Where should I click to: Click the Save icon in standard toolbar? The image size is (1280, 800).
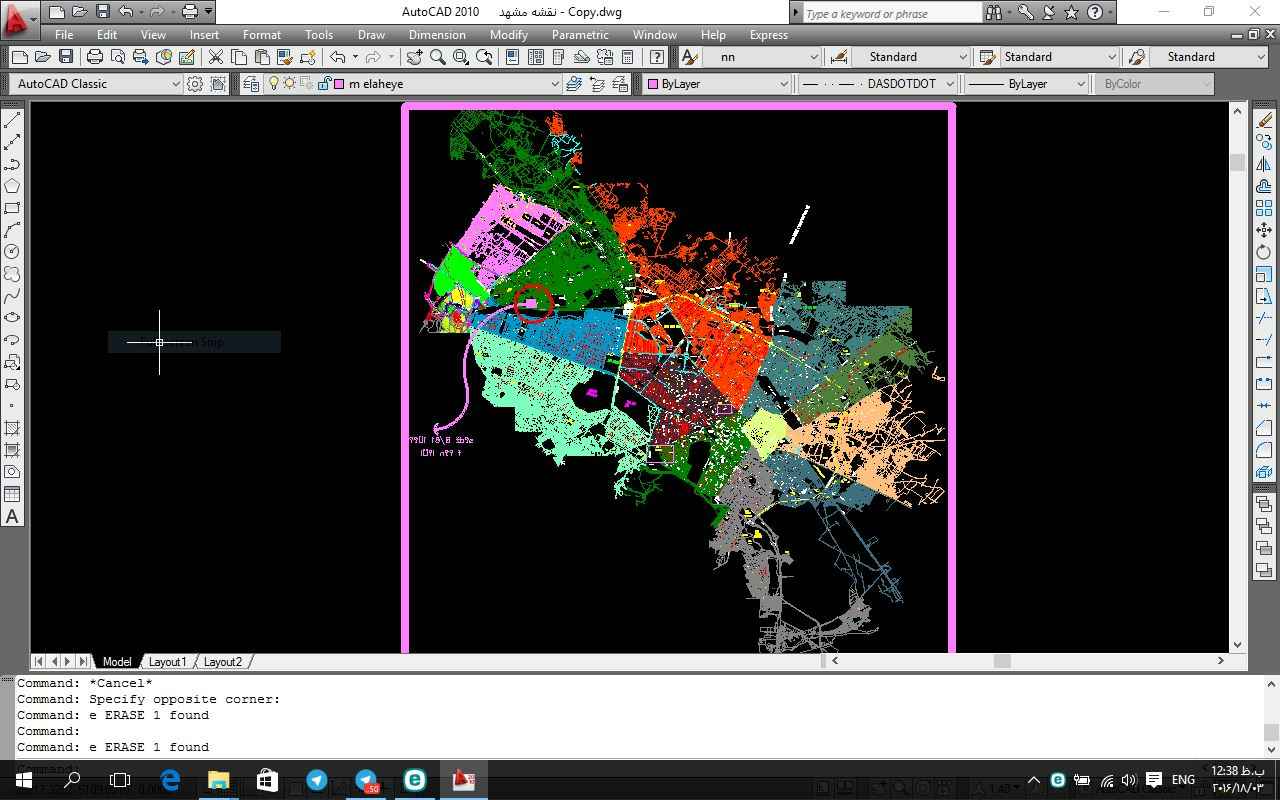click(x=66, y=57)
